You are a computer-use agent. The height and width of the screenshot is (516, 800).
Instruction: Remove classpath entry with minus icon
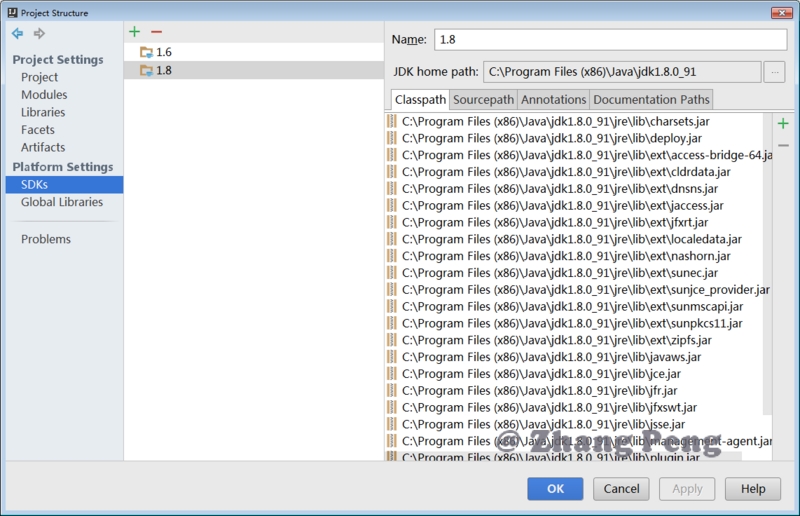pyautogui.click(x=783, y=145)
